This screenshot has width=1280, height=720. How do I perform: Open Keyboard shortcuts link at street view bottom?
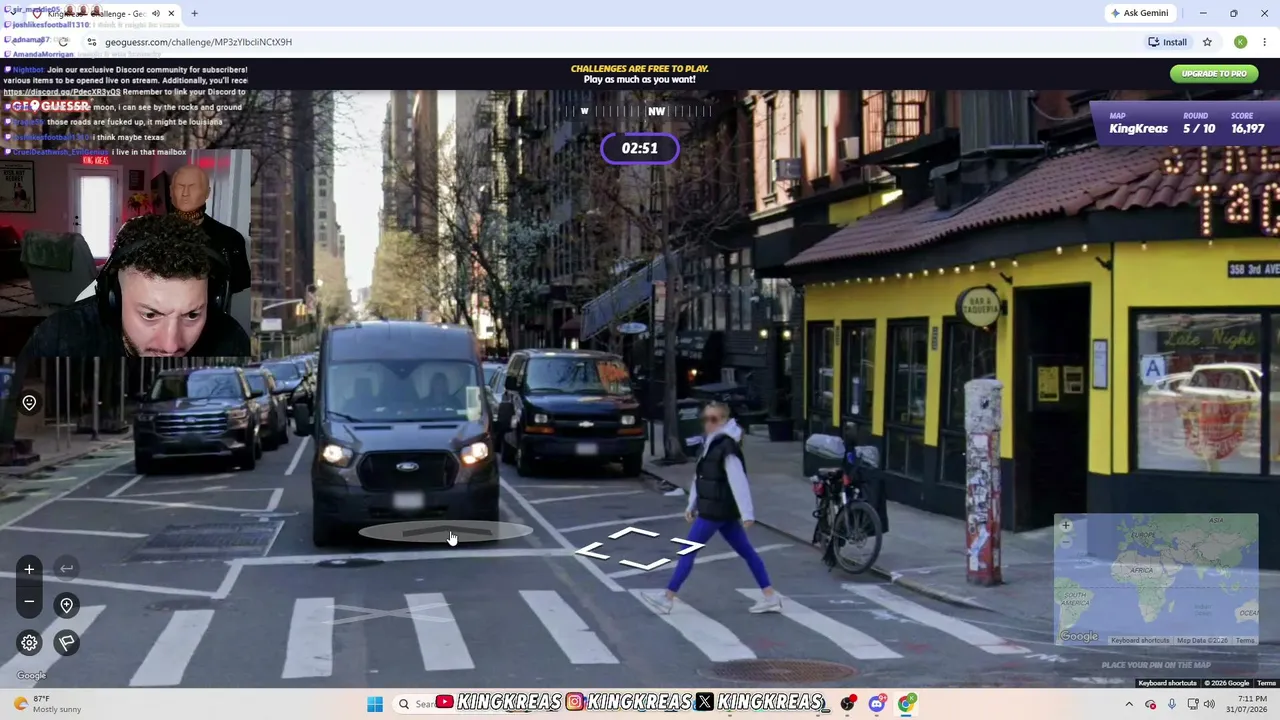(x=1167, y=683)
